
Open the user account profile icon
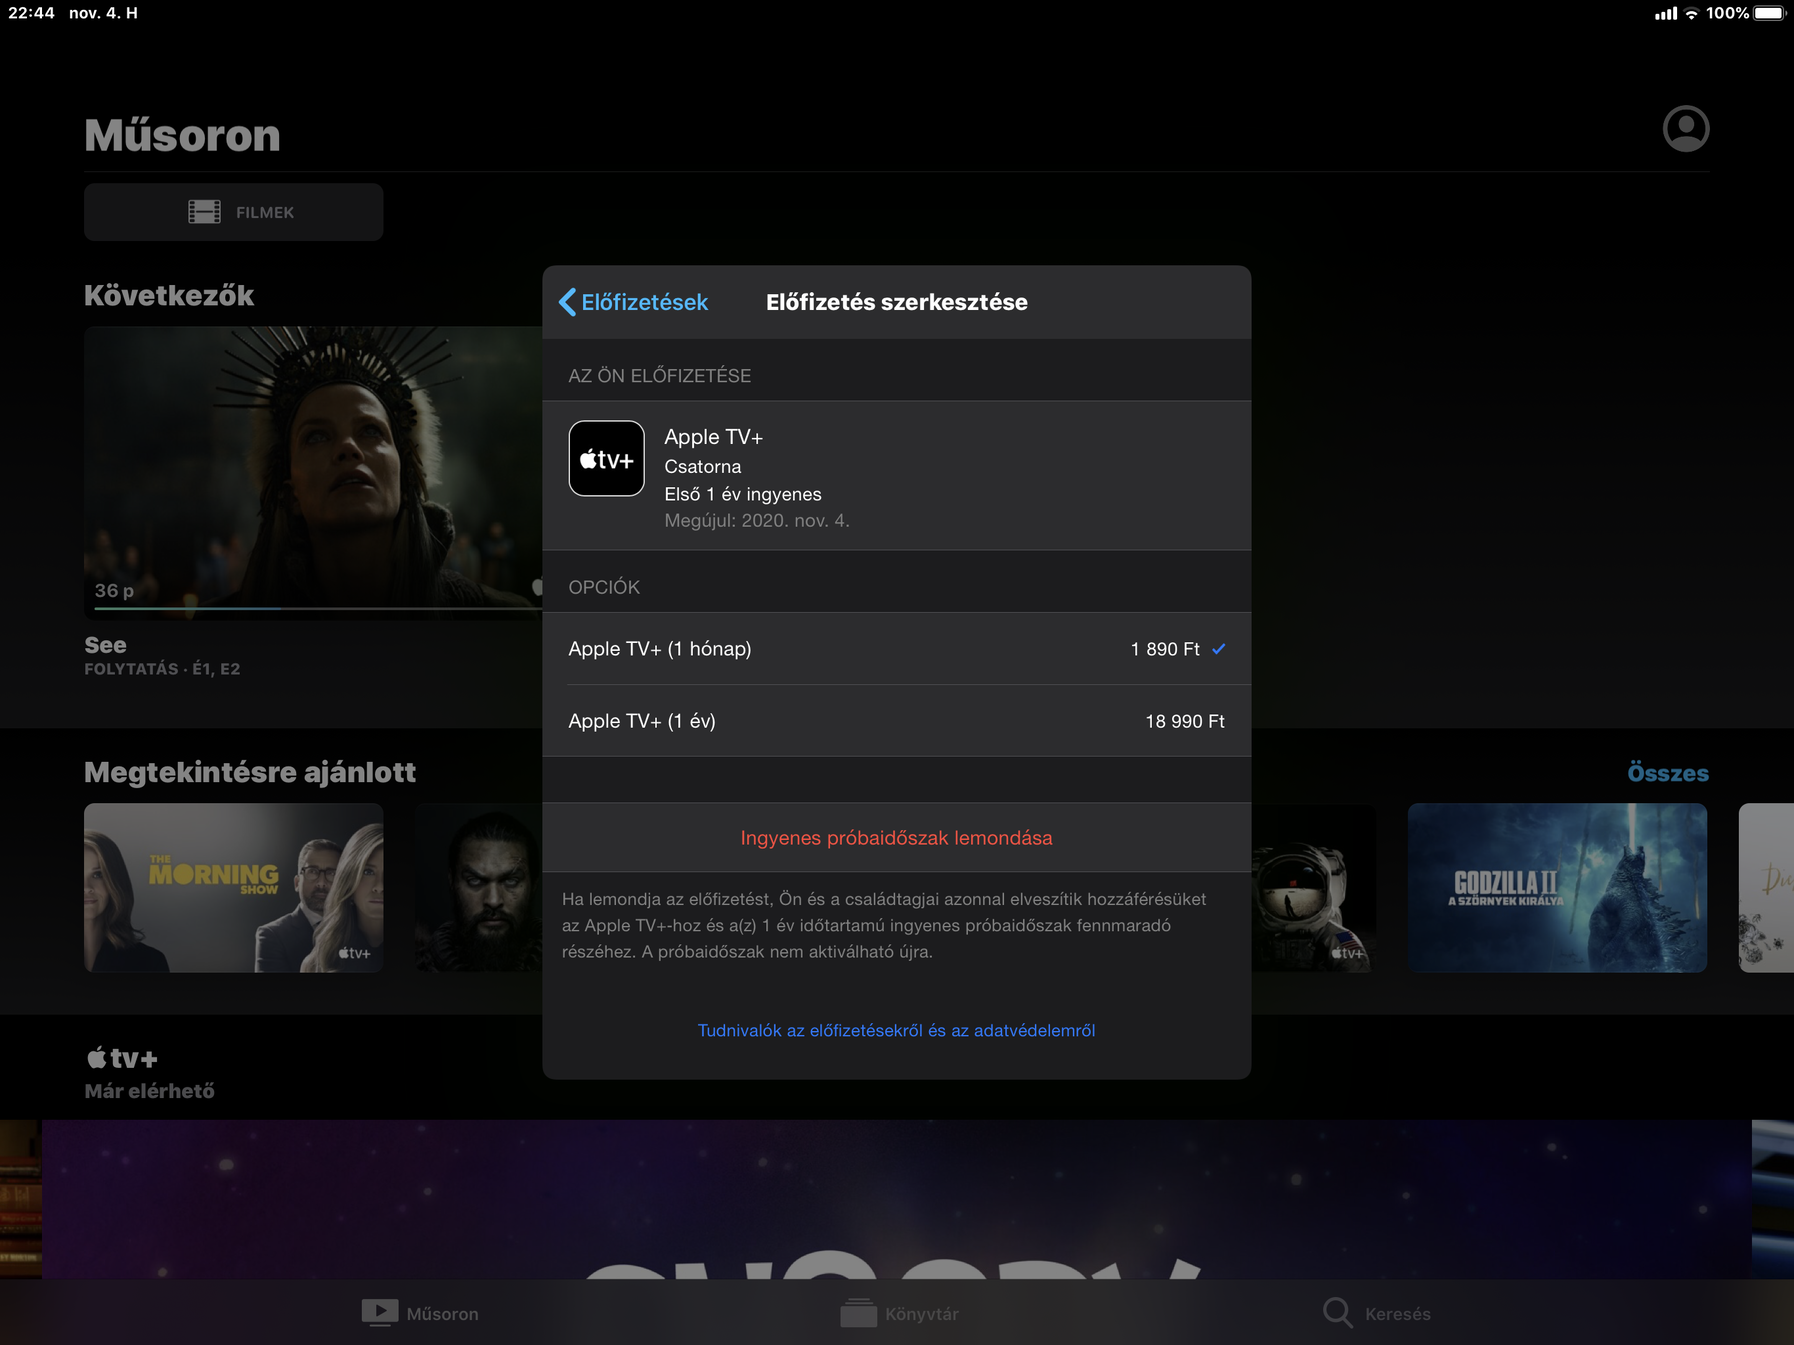click(x=1686, y=129)
